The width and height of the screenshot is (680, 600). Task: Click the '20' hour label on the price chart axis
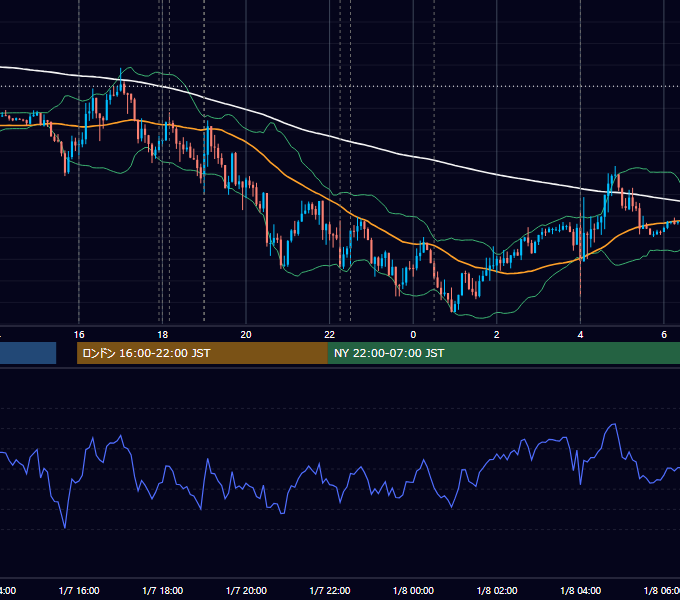point(246,334)
